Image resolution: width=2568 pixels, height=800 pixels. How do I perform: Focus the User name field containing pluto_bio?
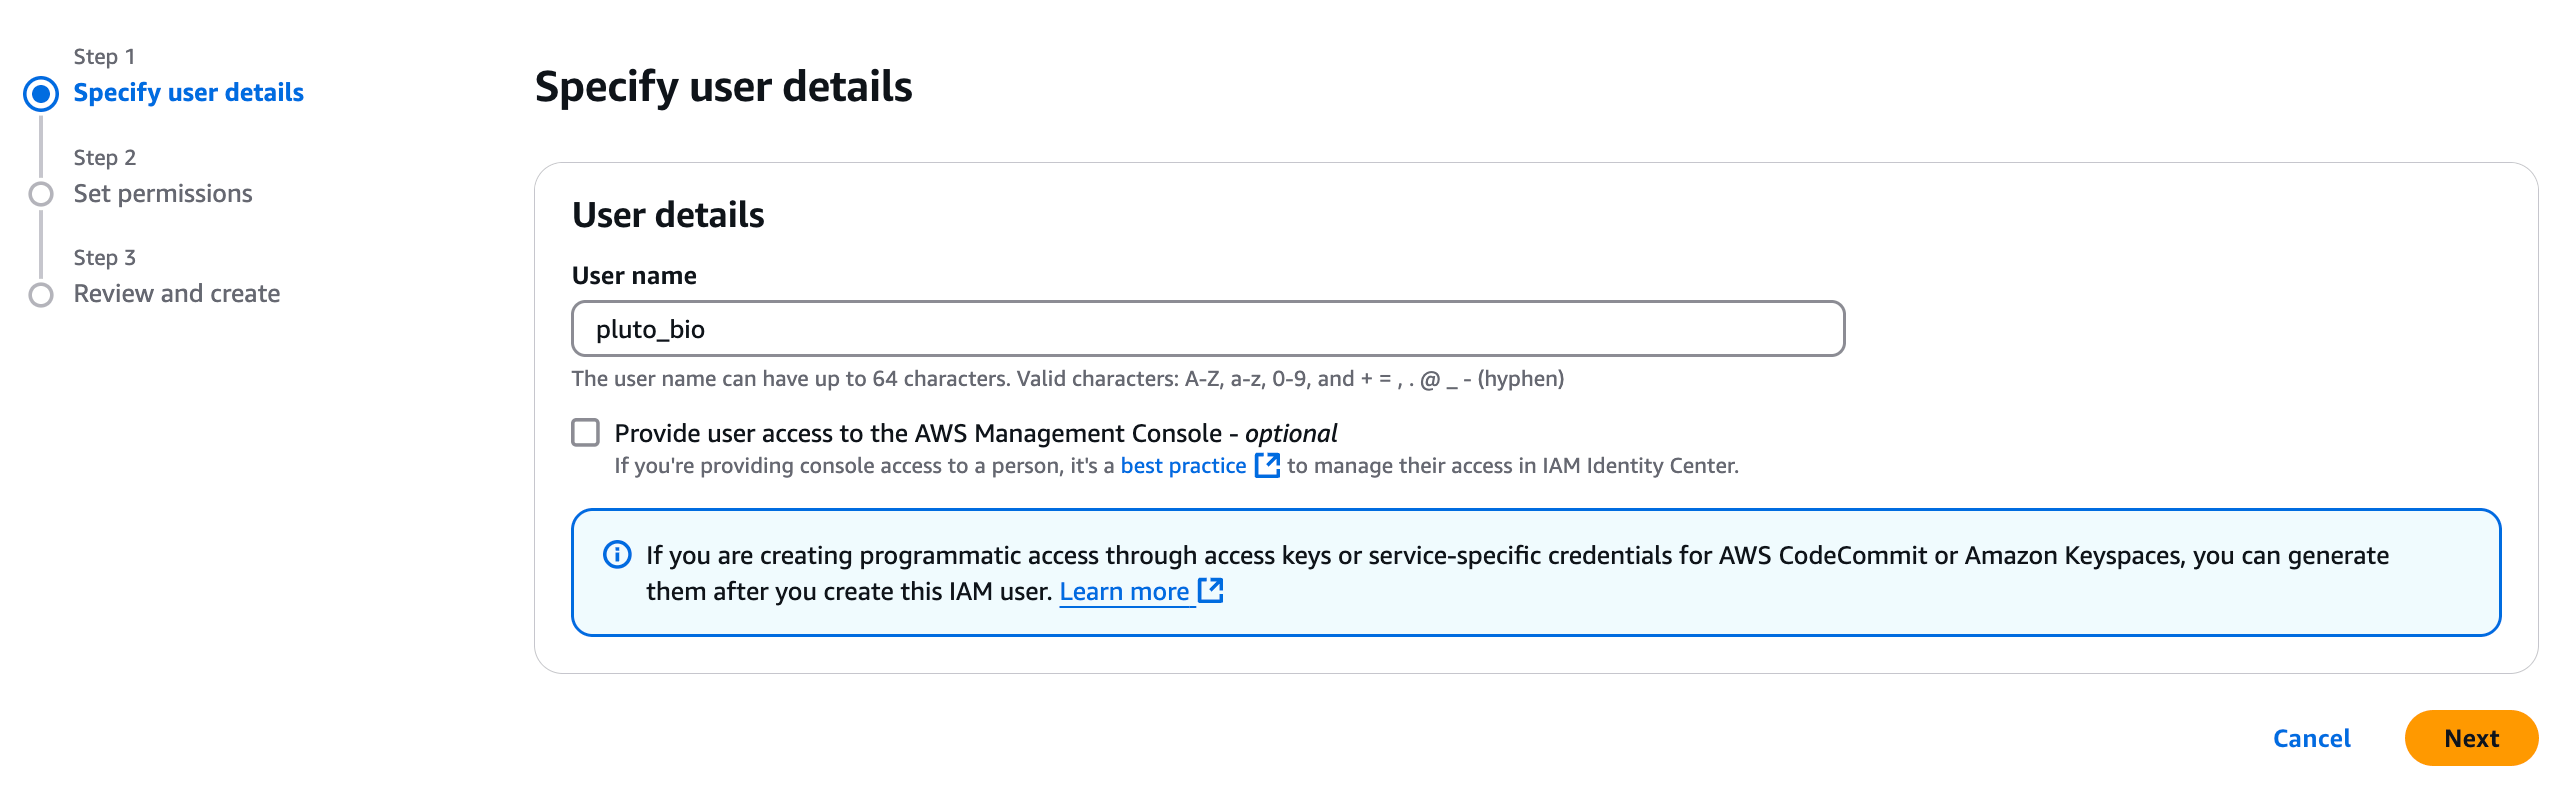pyautogui.click(x=1207, y=329)
